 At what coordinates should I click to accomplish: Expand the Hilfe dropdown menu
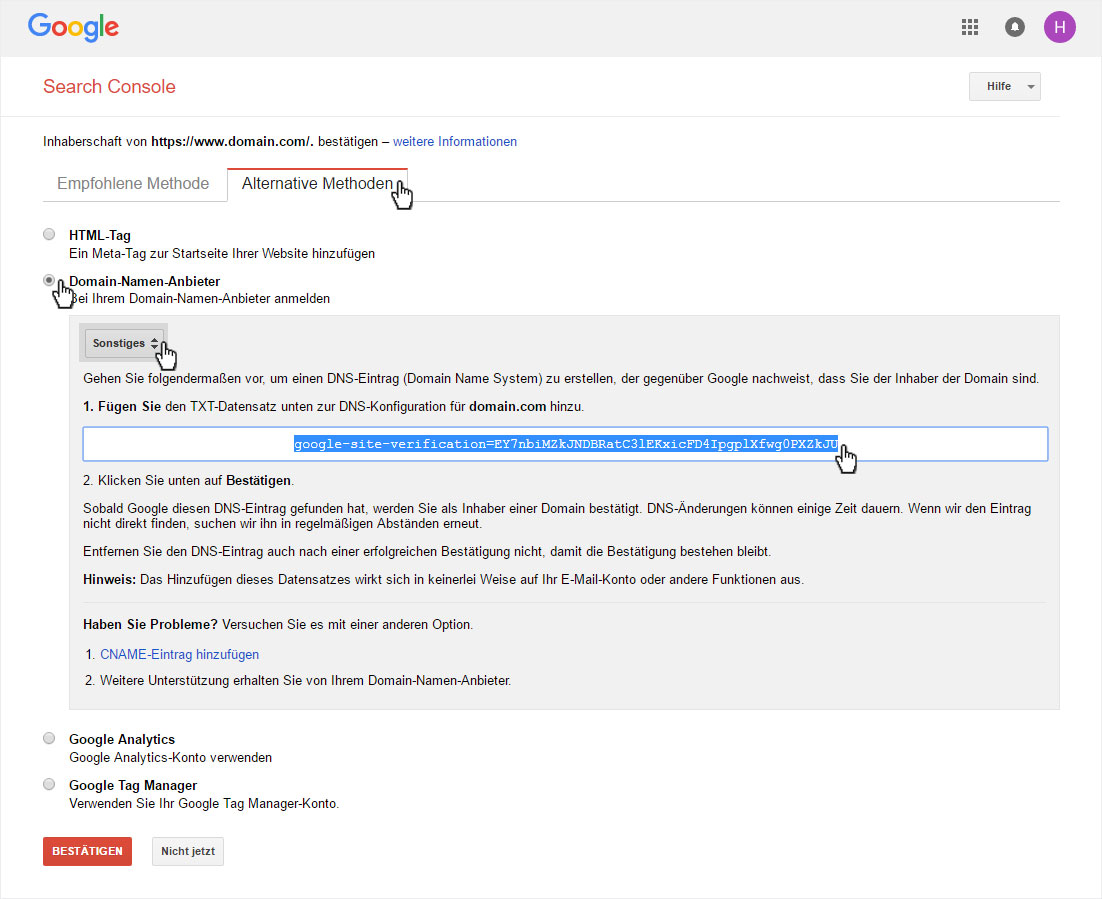pyautogui.click(x=1004, y=86)
